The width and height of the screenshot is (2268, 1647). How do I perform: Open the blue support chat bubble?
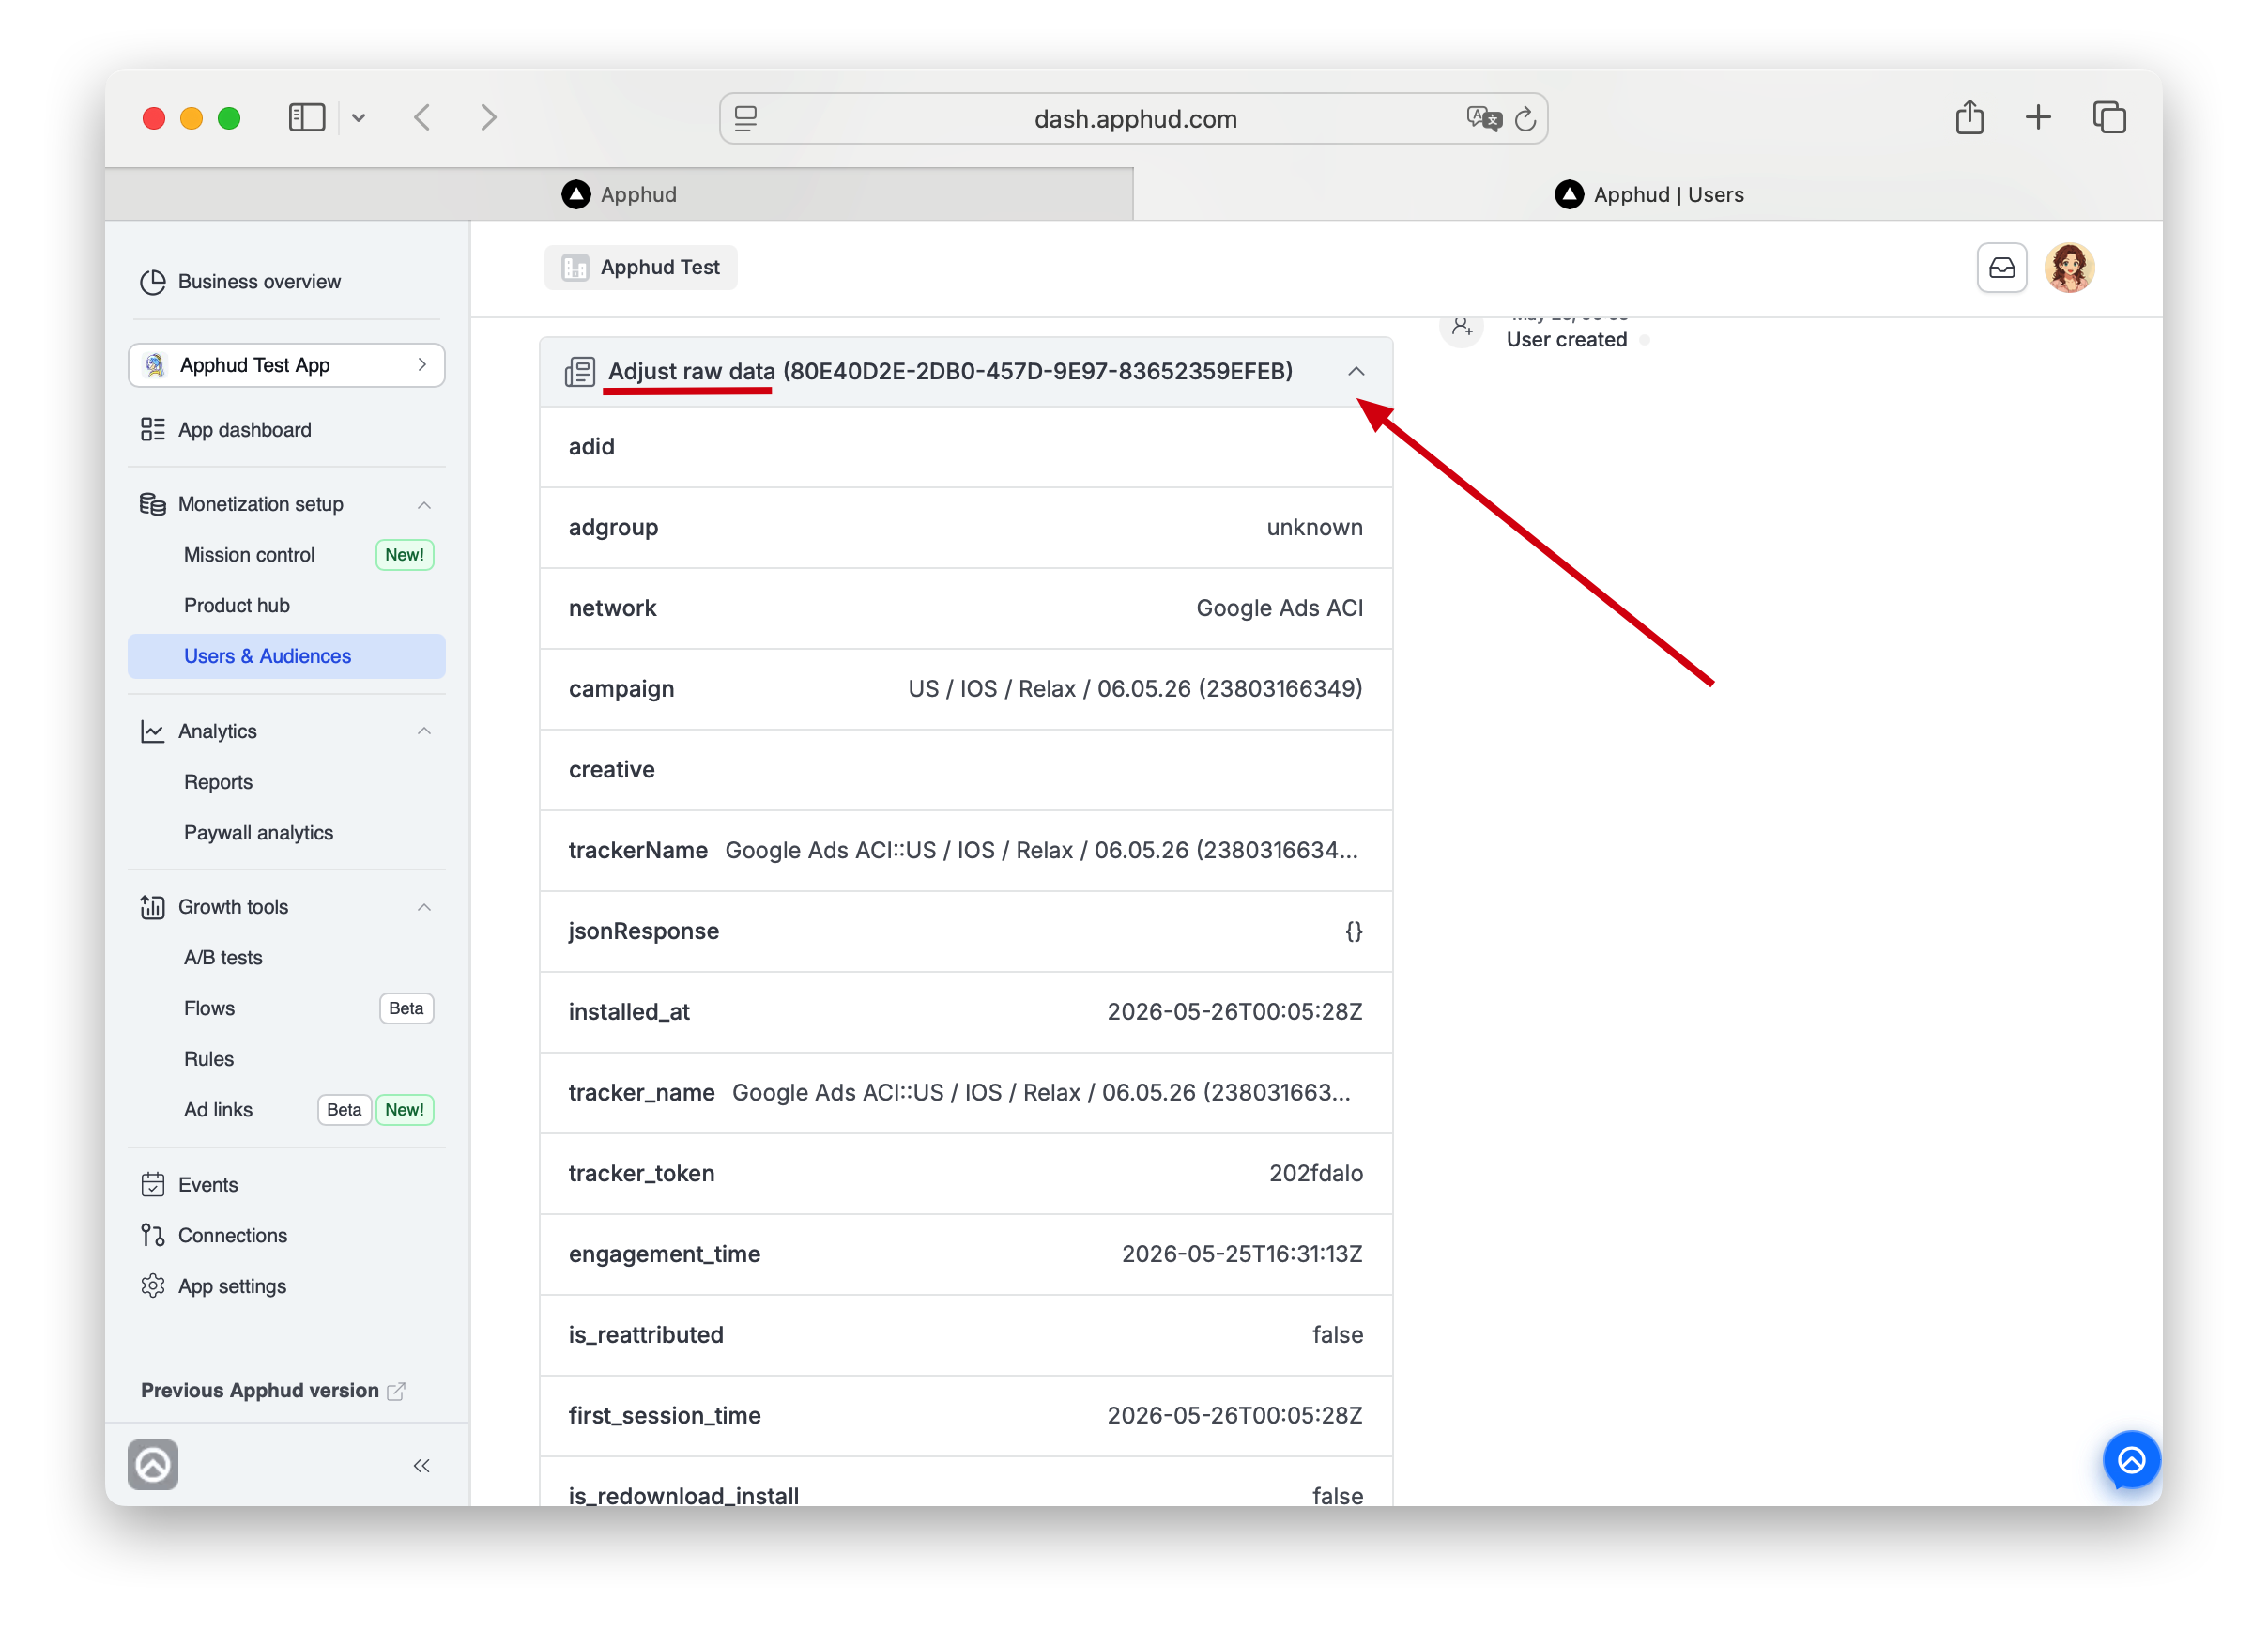click(2131, 1461)
